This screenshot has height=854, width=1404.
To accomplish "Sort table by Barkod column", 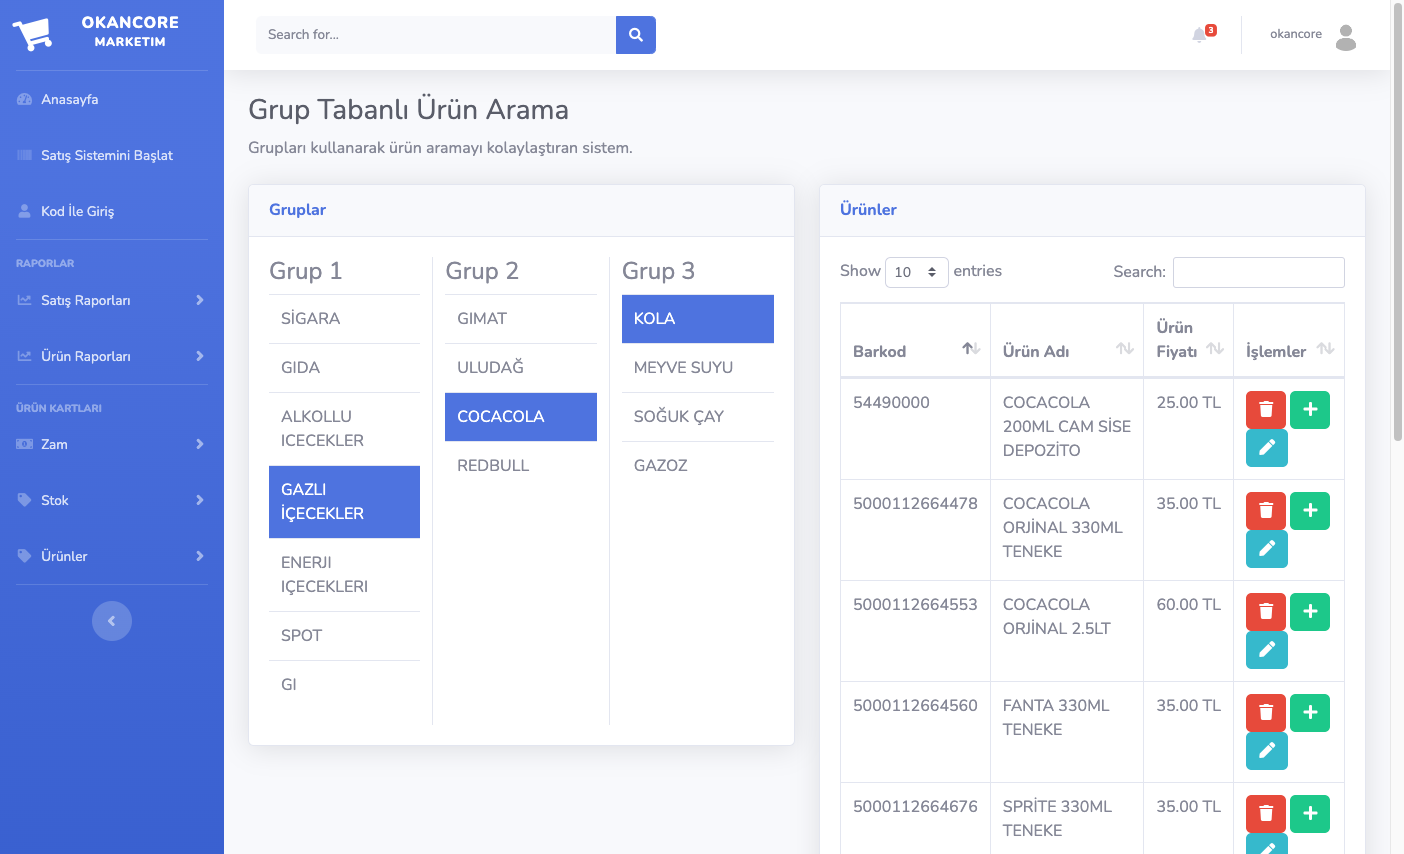I will [915, 340].
